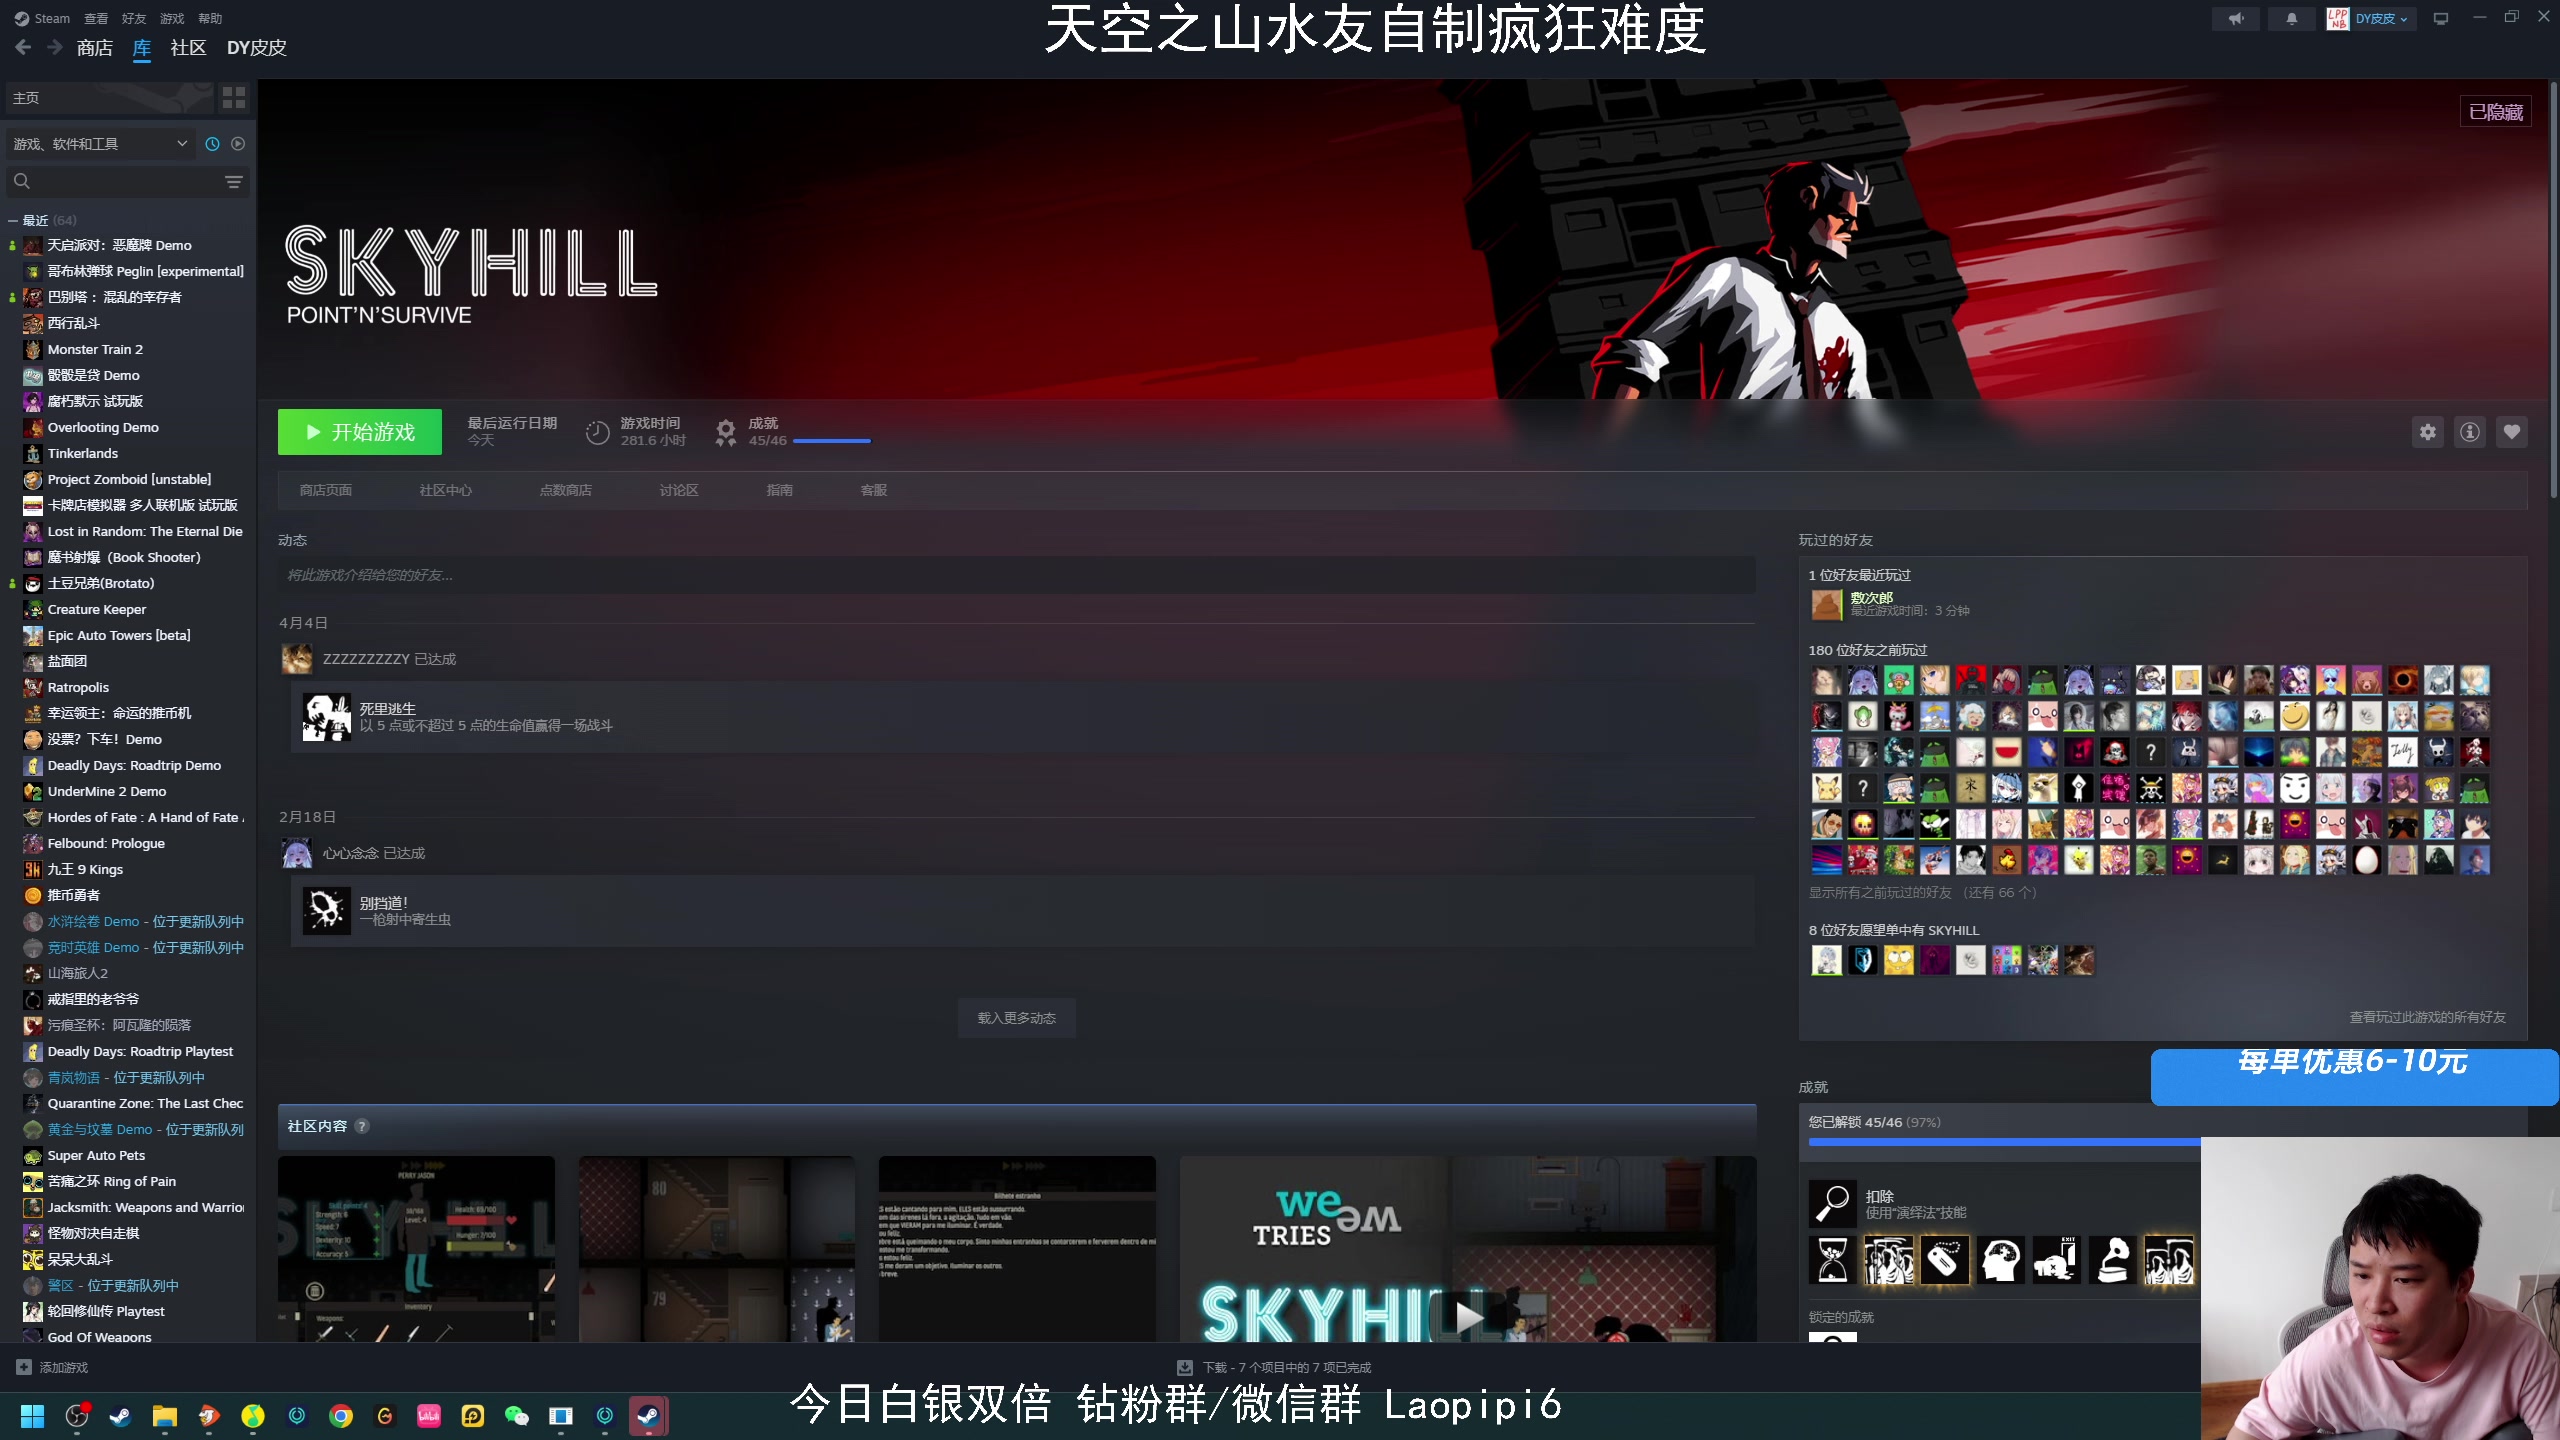Click the 载入更多动态 button
2560x1440 pixels.
(1017, 1018)
